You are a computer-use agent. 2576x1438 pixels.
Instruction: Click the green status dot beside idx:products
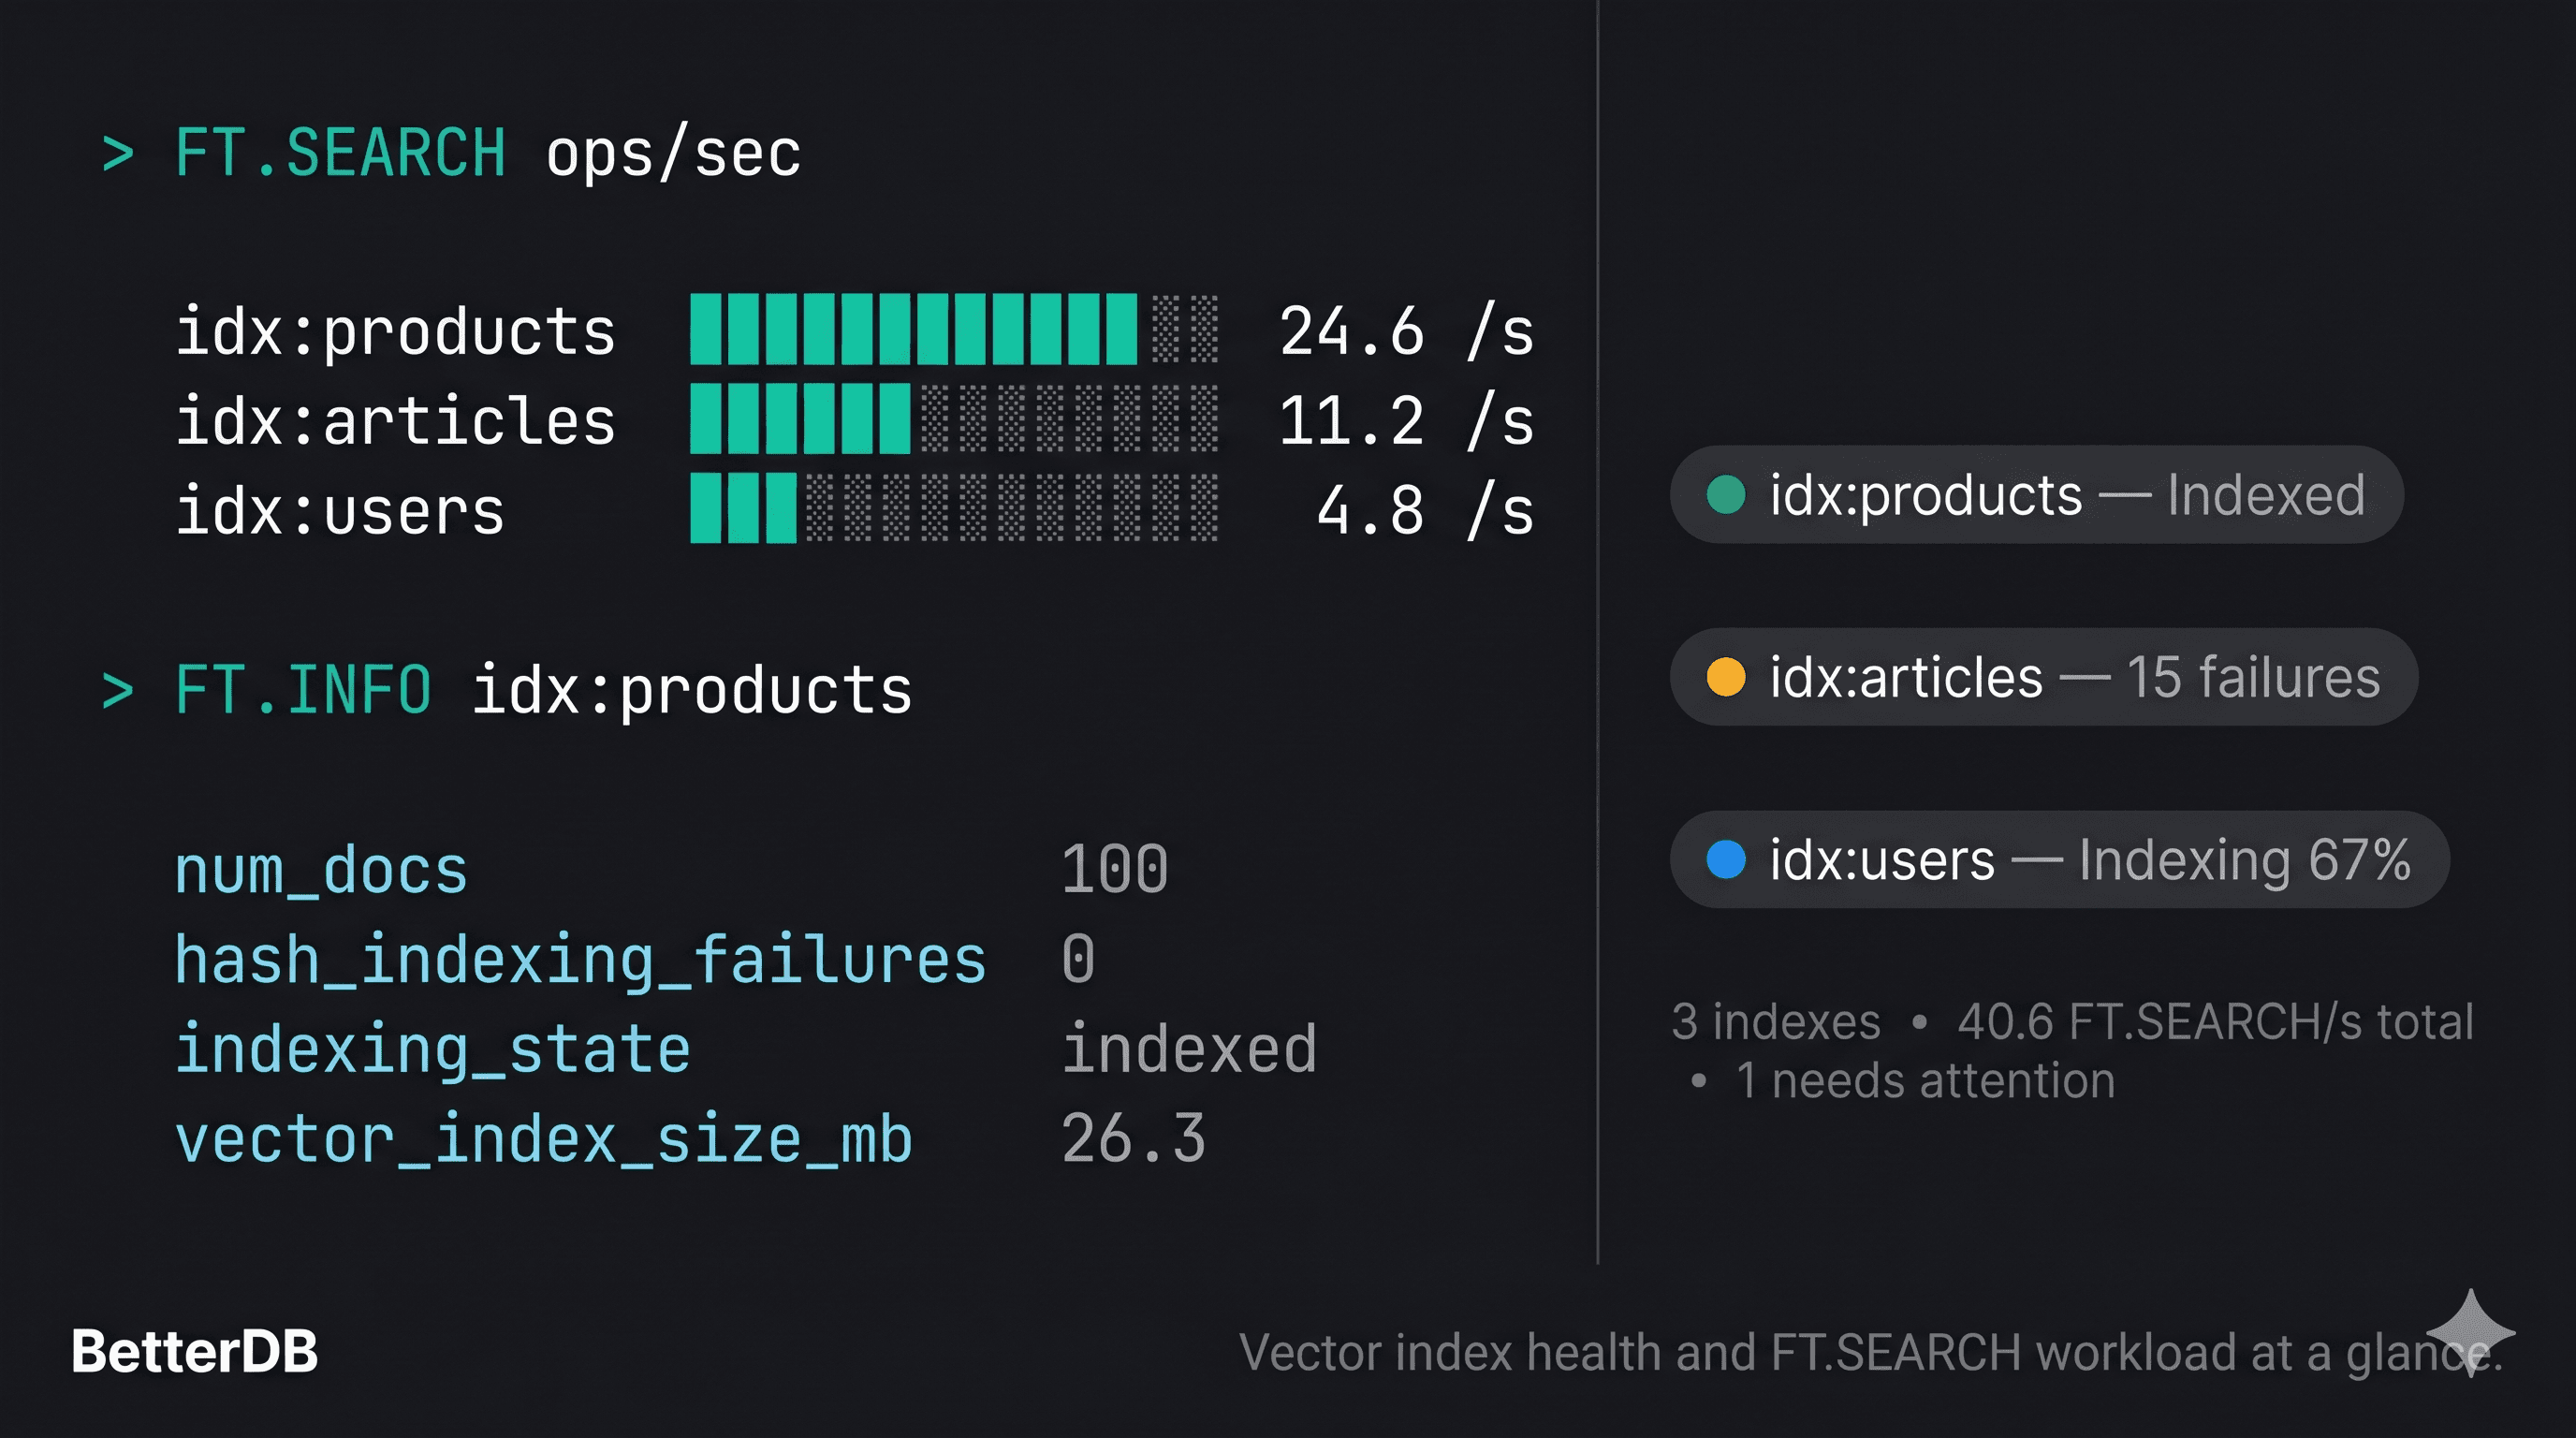[x=1725, y=494]
